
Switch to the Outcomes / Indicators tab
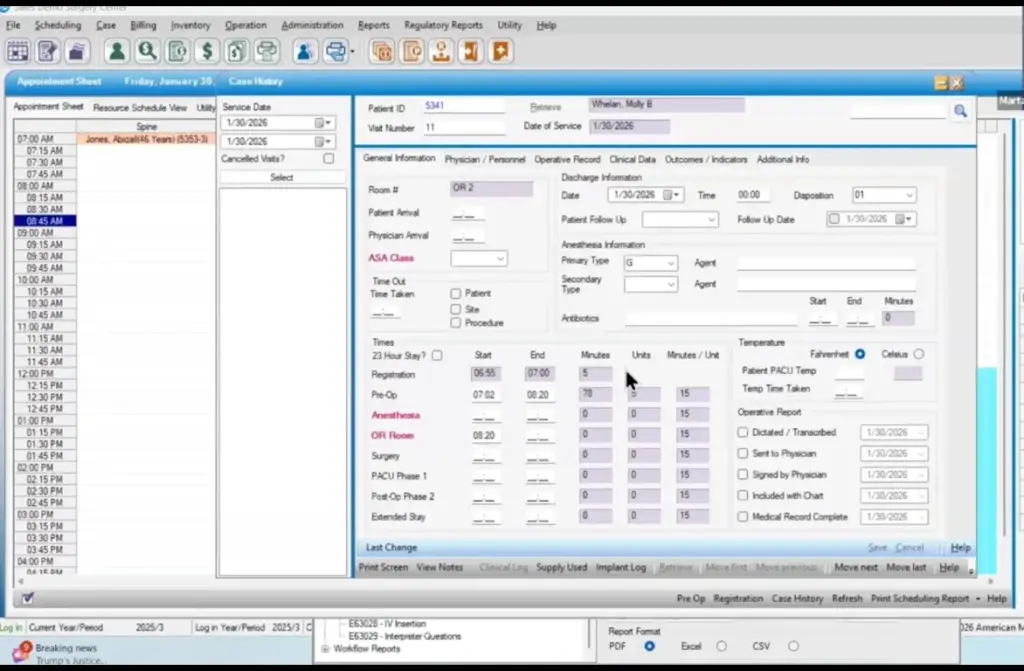point(705,159)
